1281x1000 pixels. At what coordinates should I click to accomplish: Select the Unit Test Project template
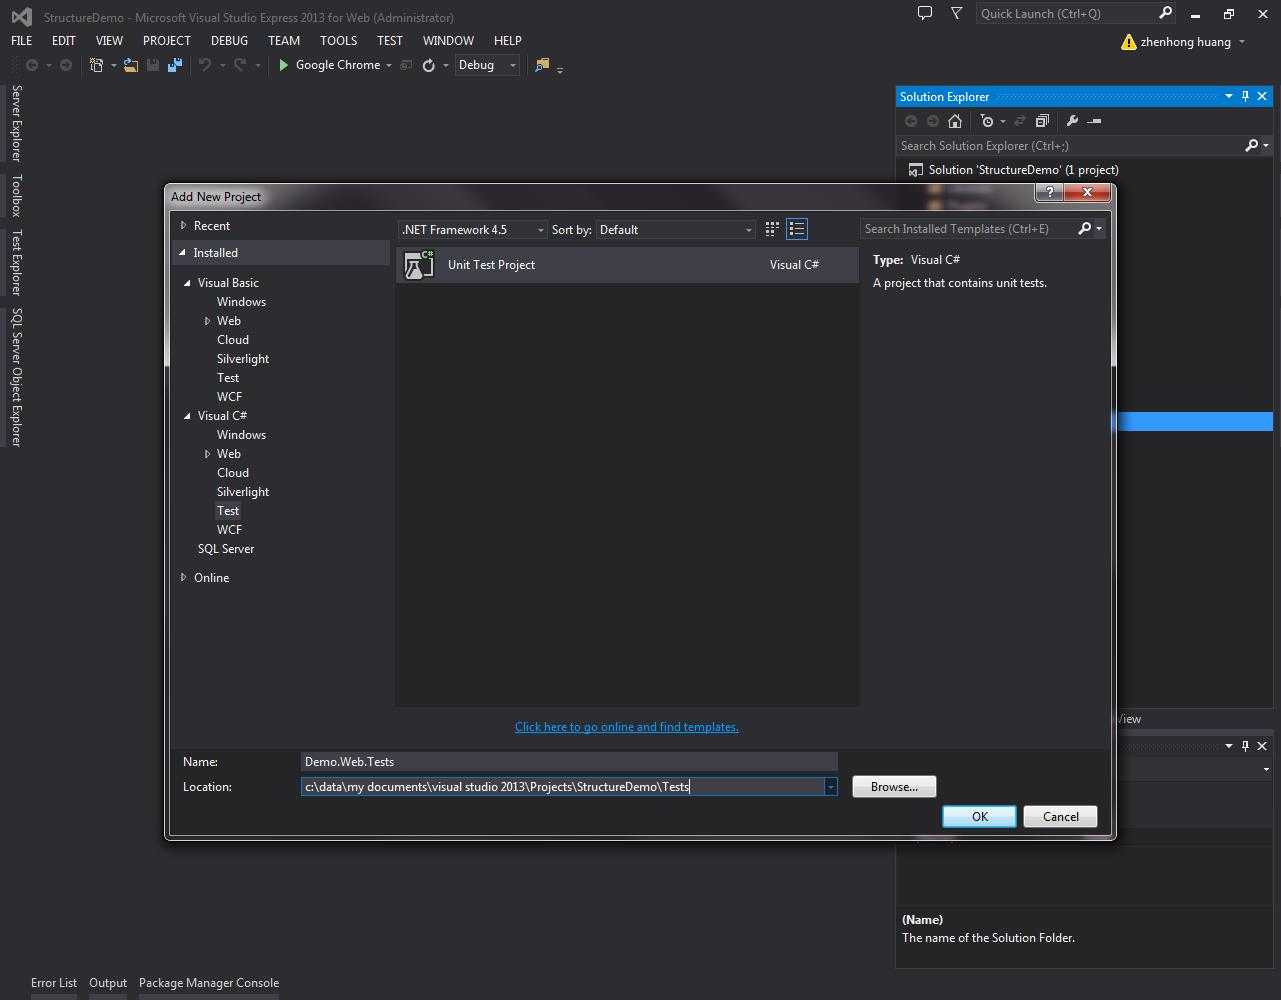[627, 265]
